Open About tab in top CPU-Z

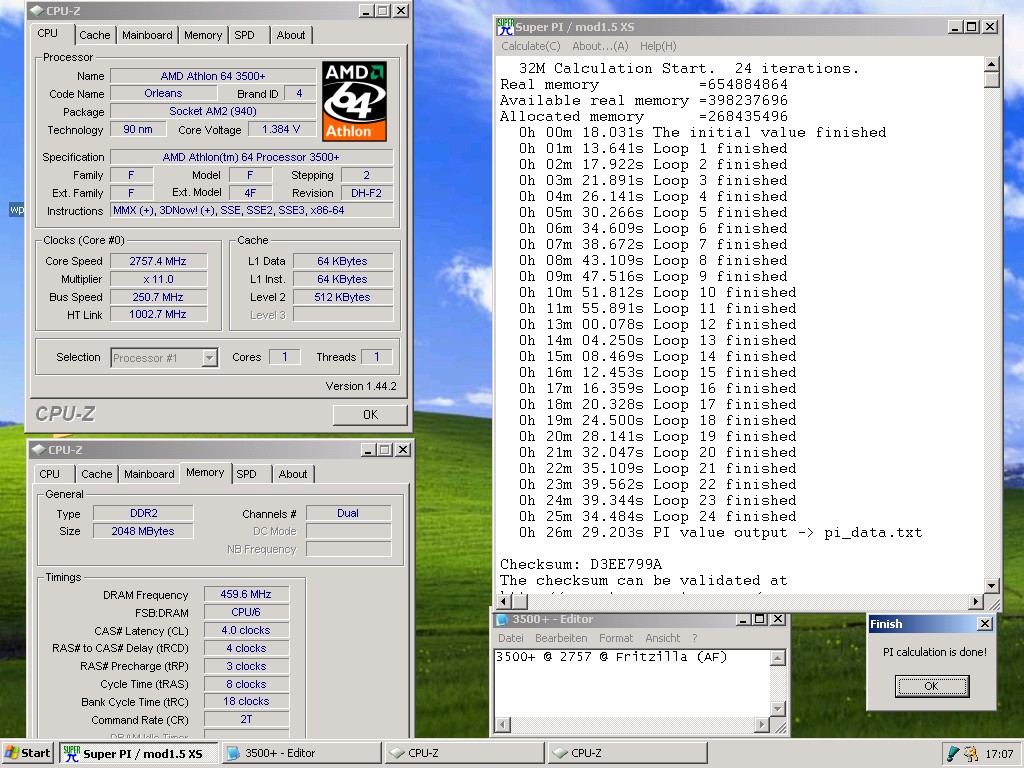click(x=291, y=35)
